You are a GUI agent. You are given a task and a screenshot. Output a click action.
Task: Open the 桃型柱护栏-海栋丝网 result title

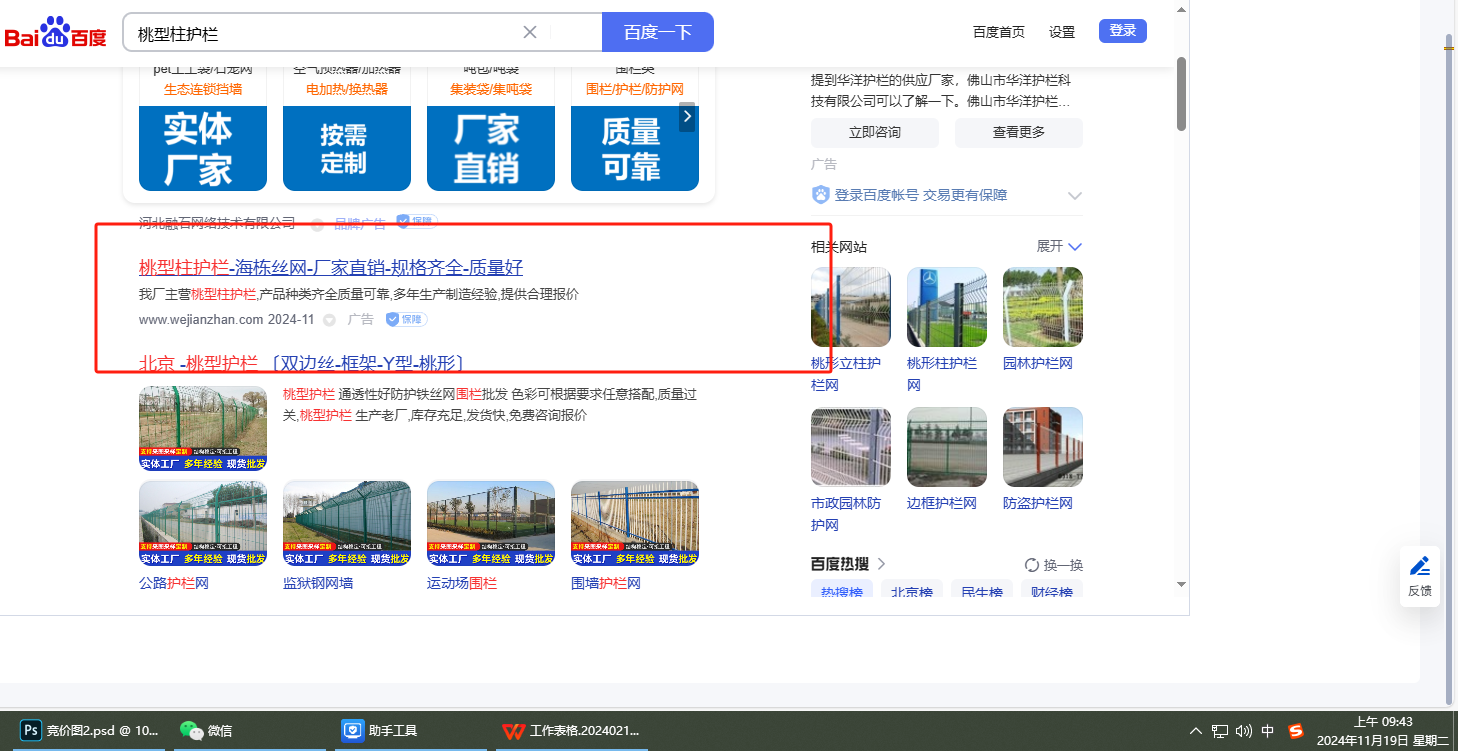pos(331,267)
